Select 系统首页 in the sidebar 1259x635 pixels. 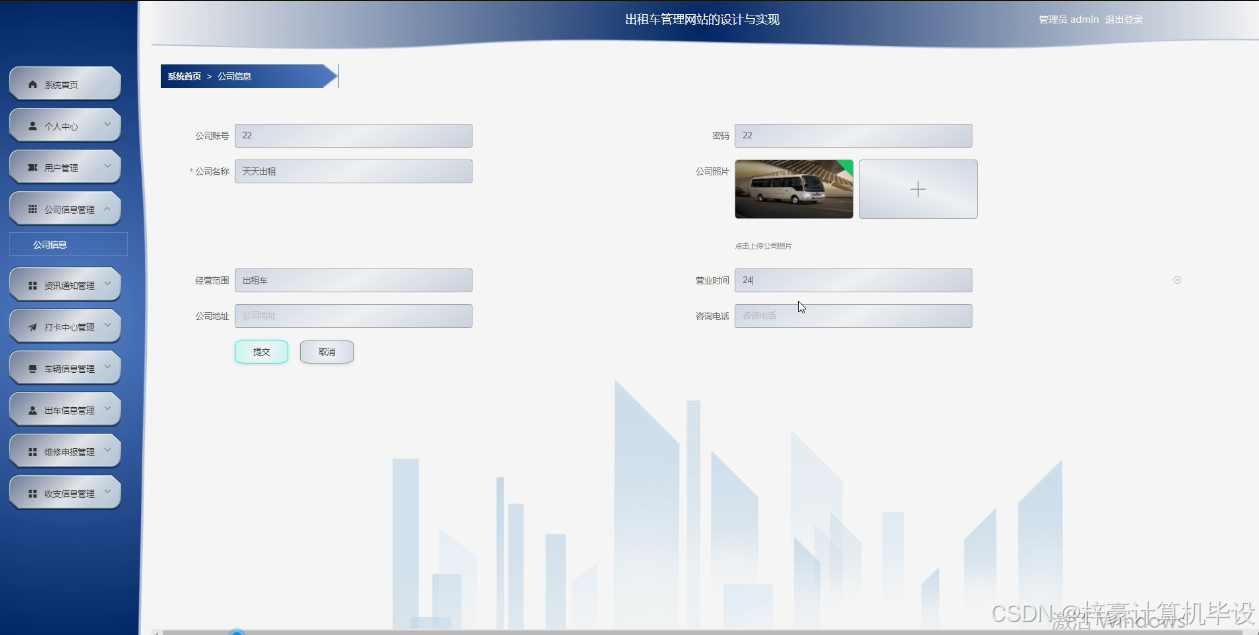click(64, 83)
